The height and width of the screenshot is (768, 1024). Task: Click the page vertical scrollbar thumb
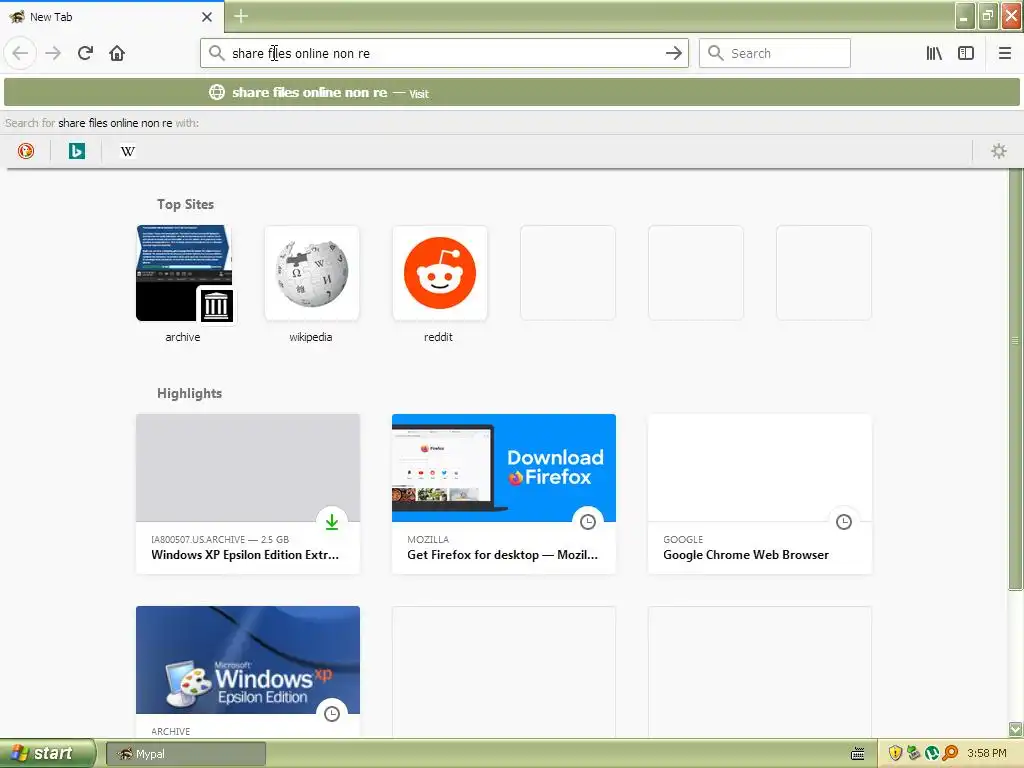pos(1015,379)
